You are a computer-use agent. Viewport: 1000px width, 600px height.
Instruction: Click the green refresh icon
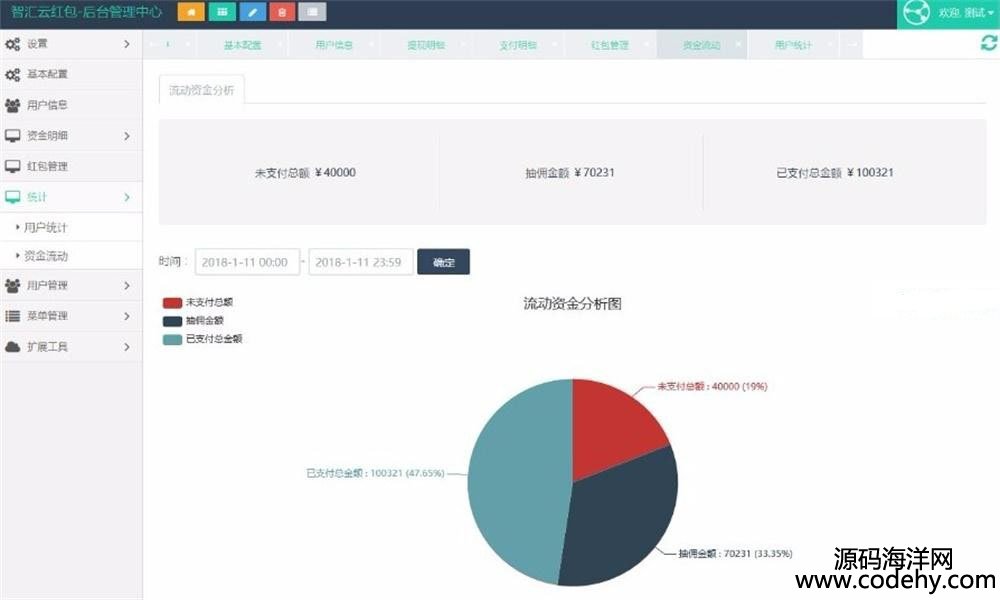point(989,43)
